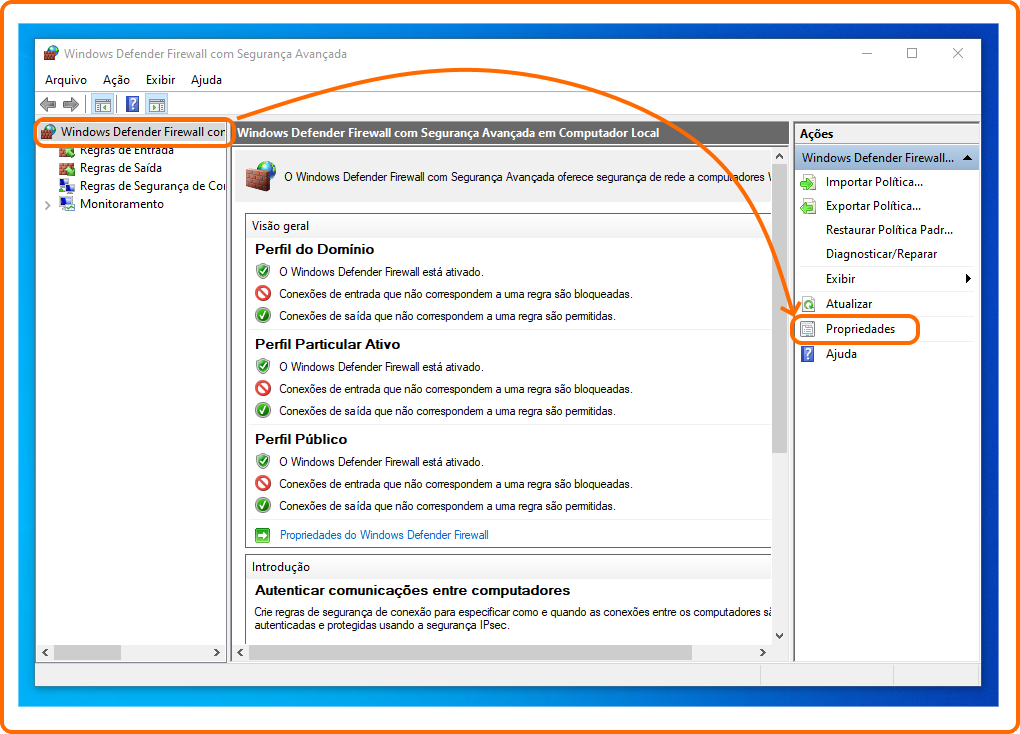Click Atualizar in the Ações pane
The height and width of the screenshot is (734, 1020).
point(849,304)
